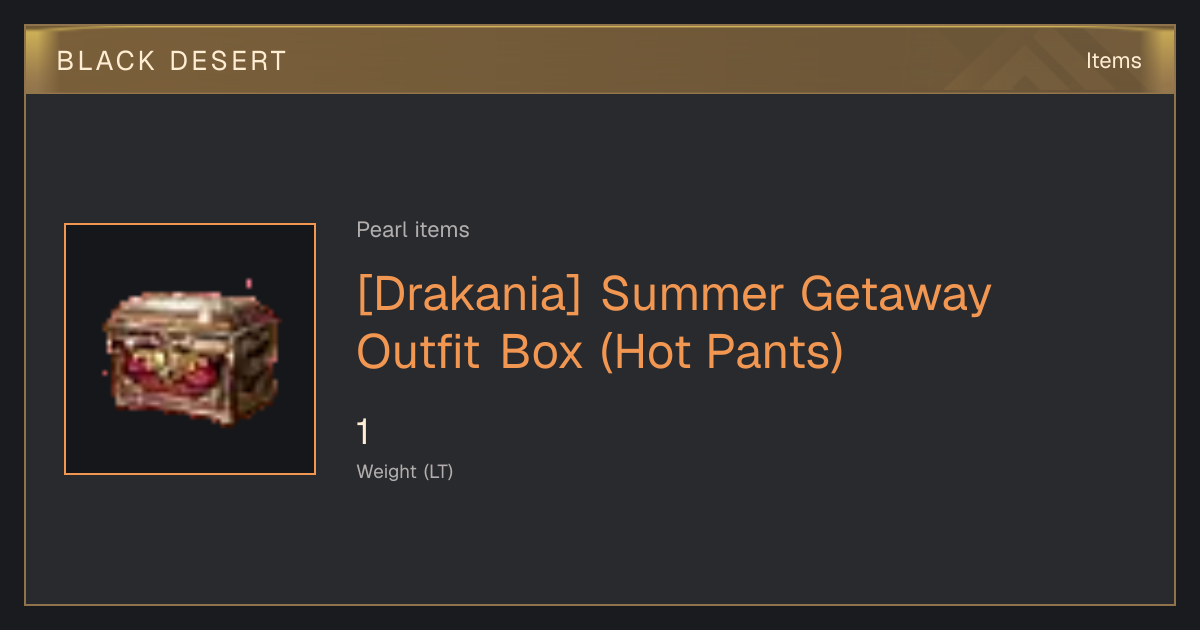Open the Summer Getaway Outfit Box title
Screen dimensions: 1200x630
click(x=674, y=322)
